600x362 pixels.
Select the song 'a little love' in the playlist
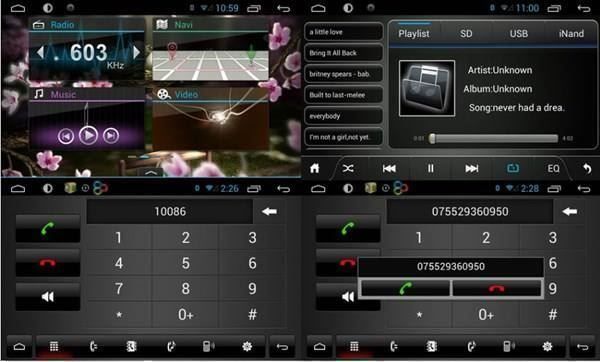coord(344,32)
